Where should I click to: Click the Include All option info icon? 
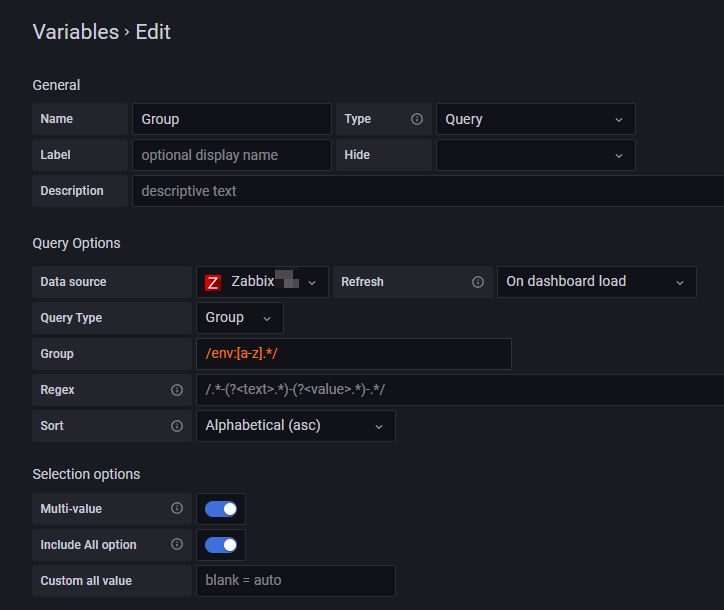(x=177, y=545)
